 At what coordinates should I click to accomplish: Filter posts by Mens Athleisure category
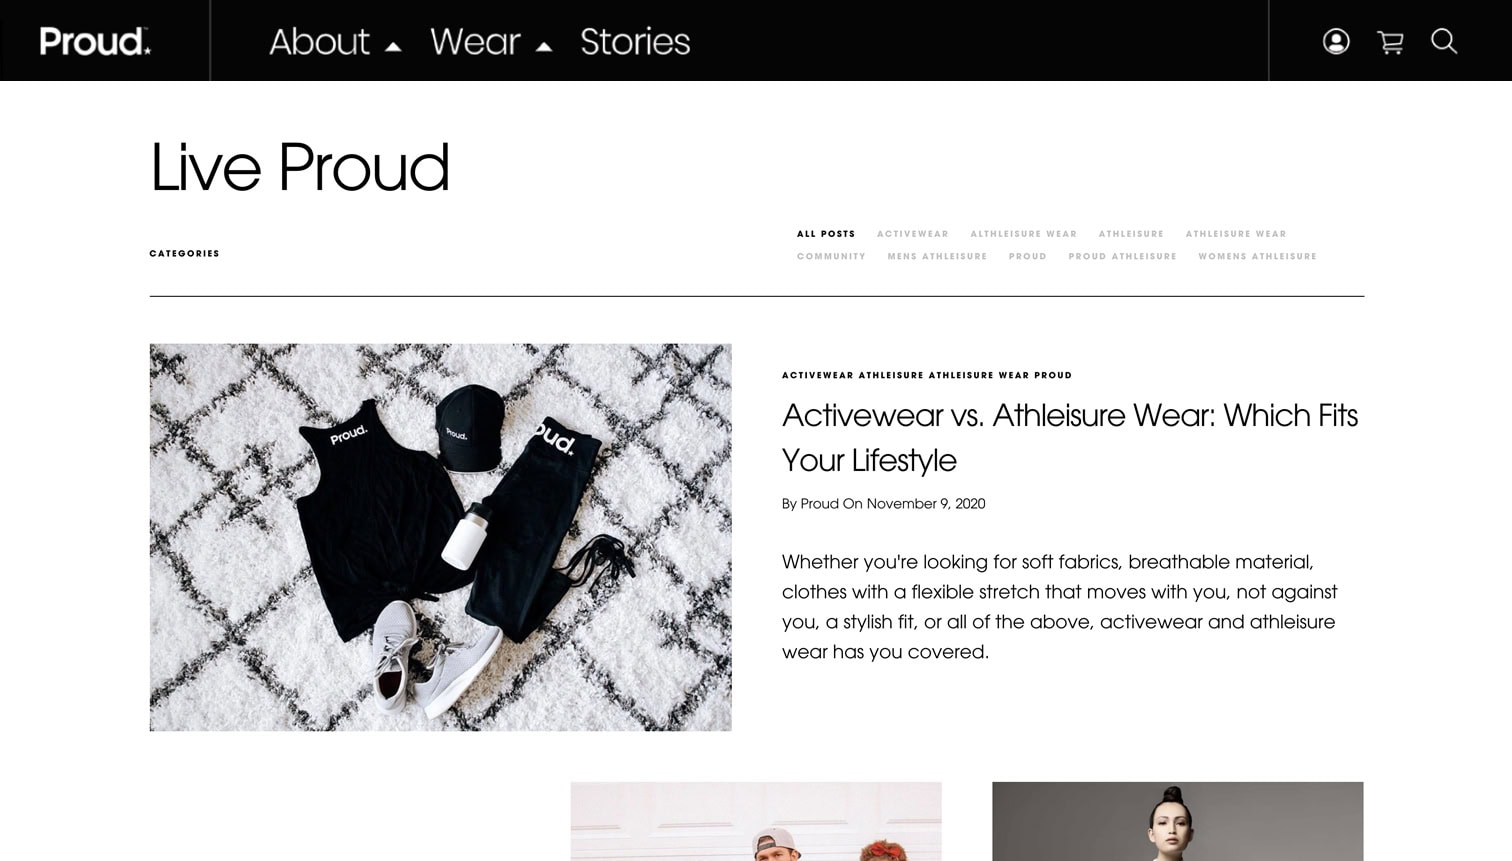[x=937, y=257]
